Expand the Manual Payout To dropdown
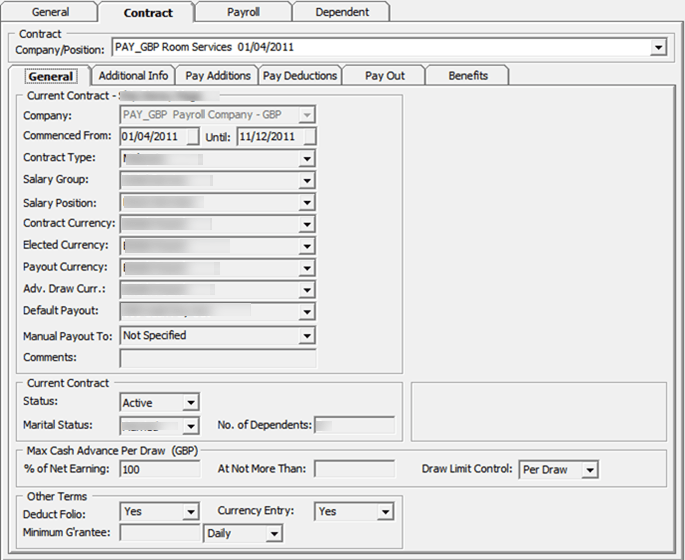 pyautogui.click(x=307, y=335)
